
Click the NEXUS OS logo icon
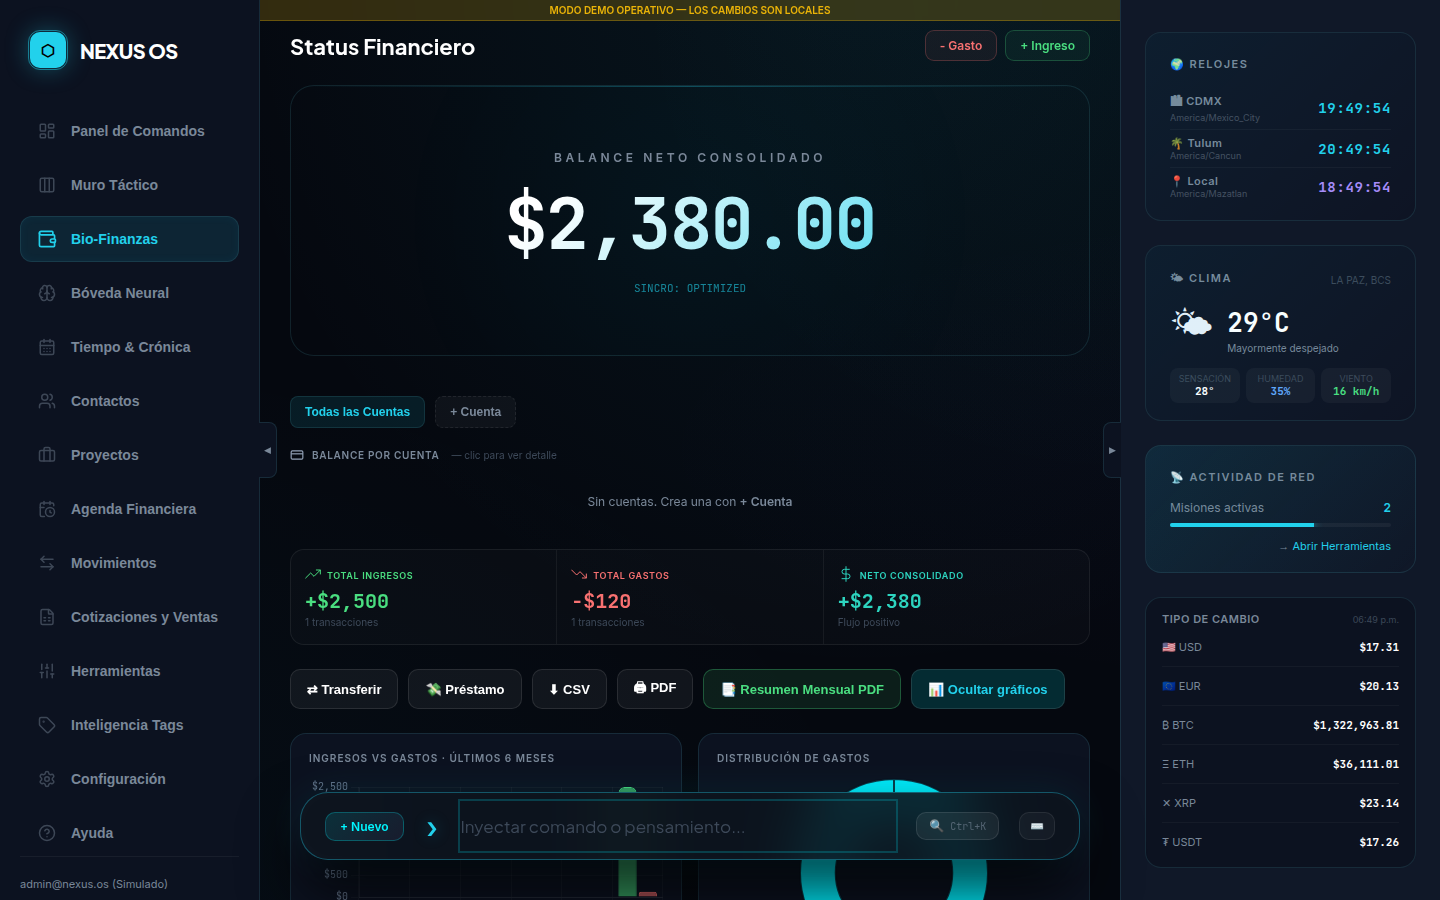click(48, 50)
